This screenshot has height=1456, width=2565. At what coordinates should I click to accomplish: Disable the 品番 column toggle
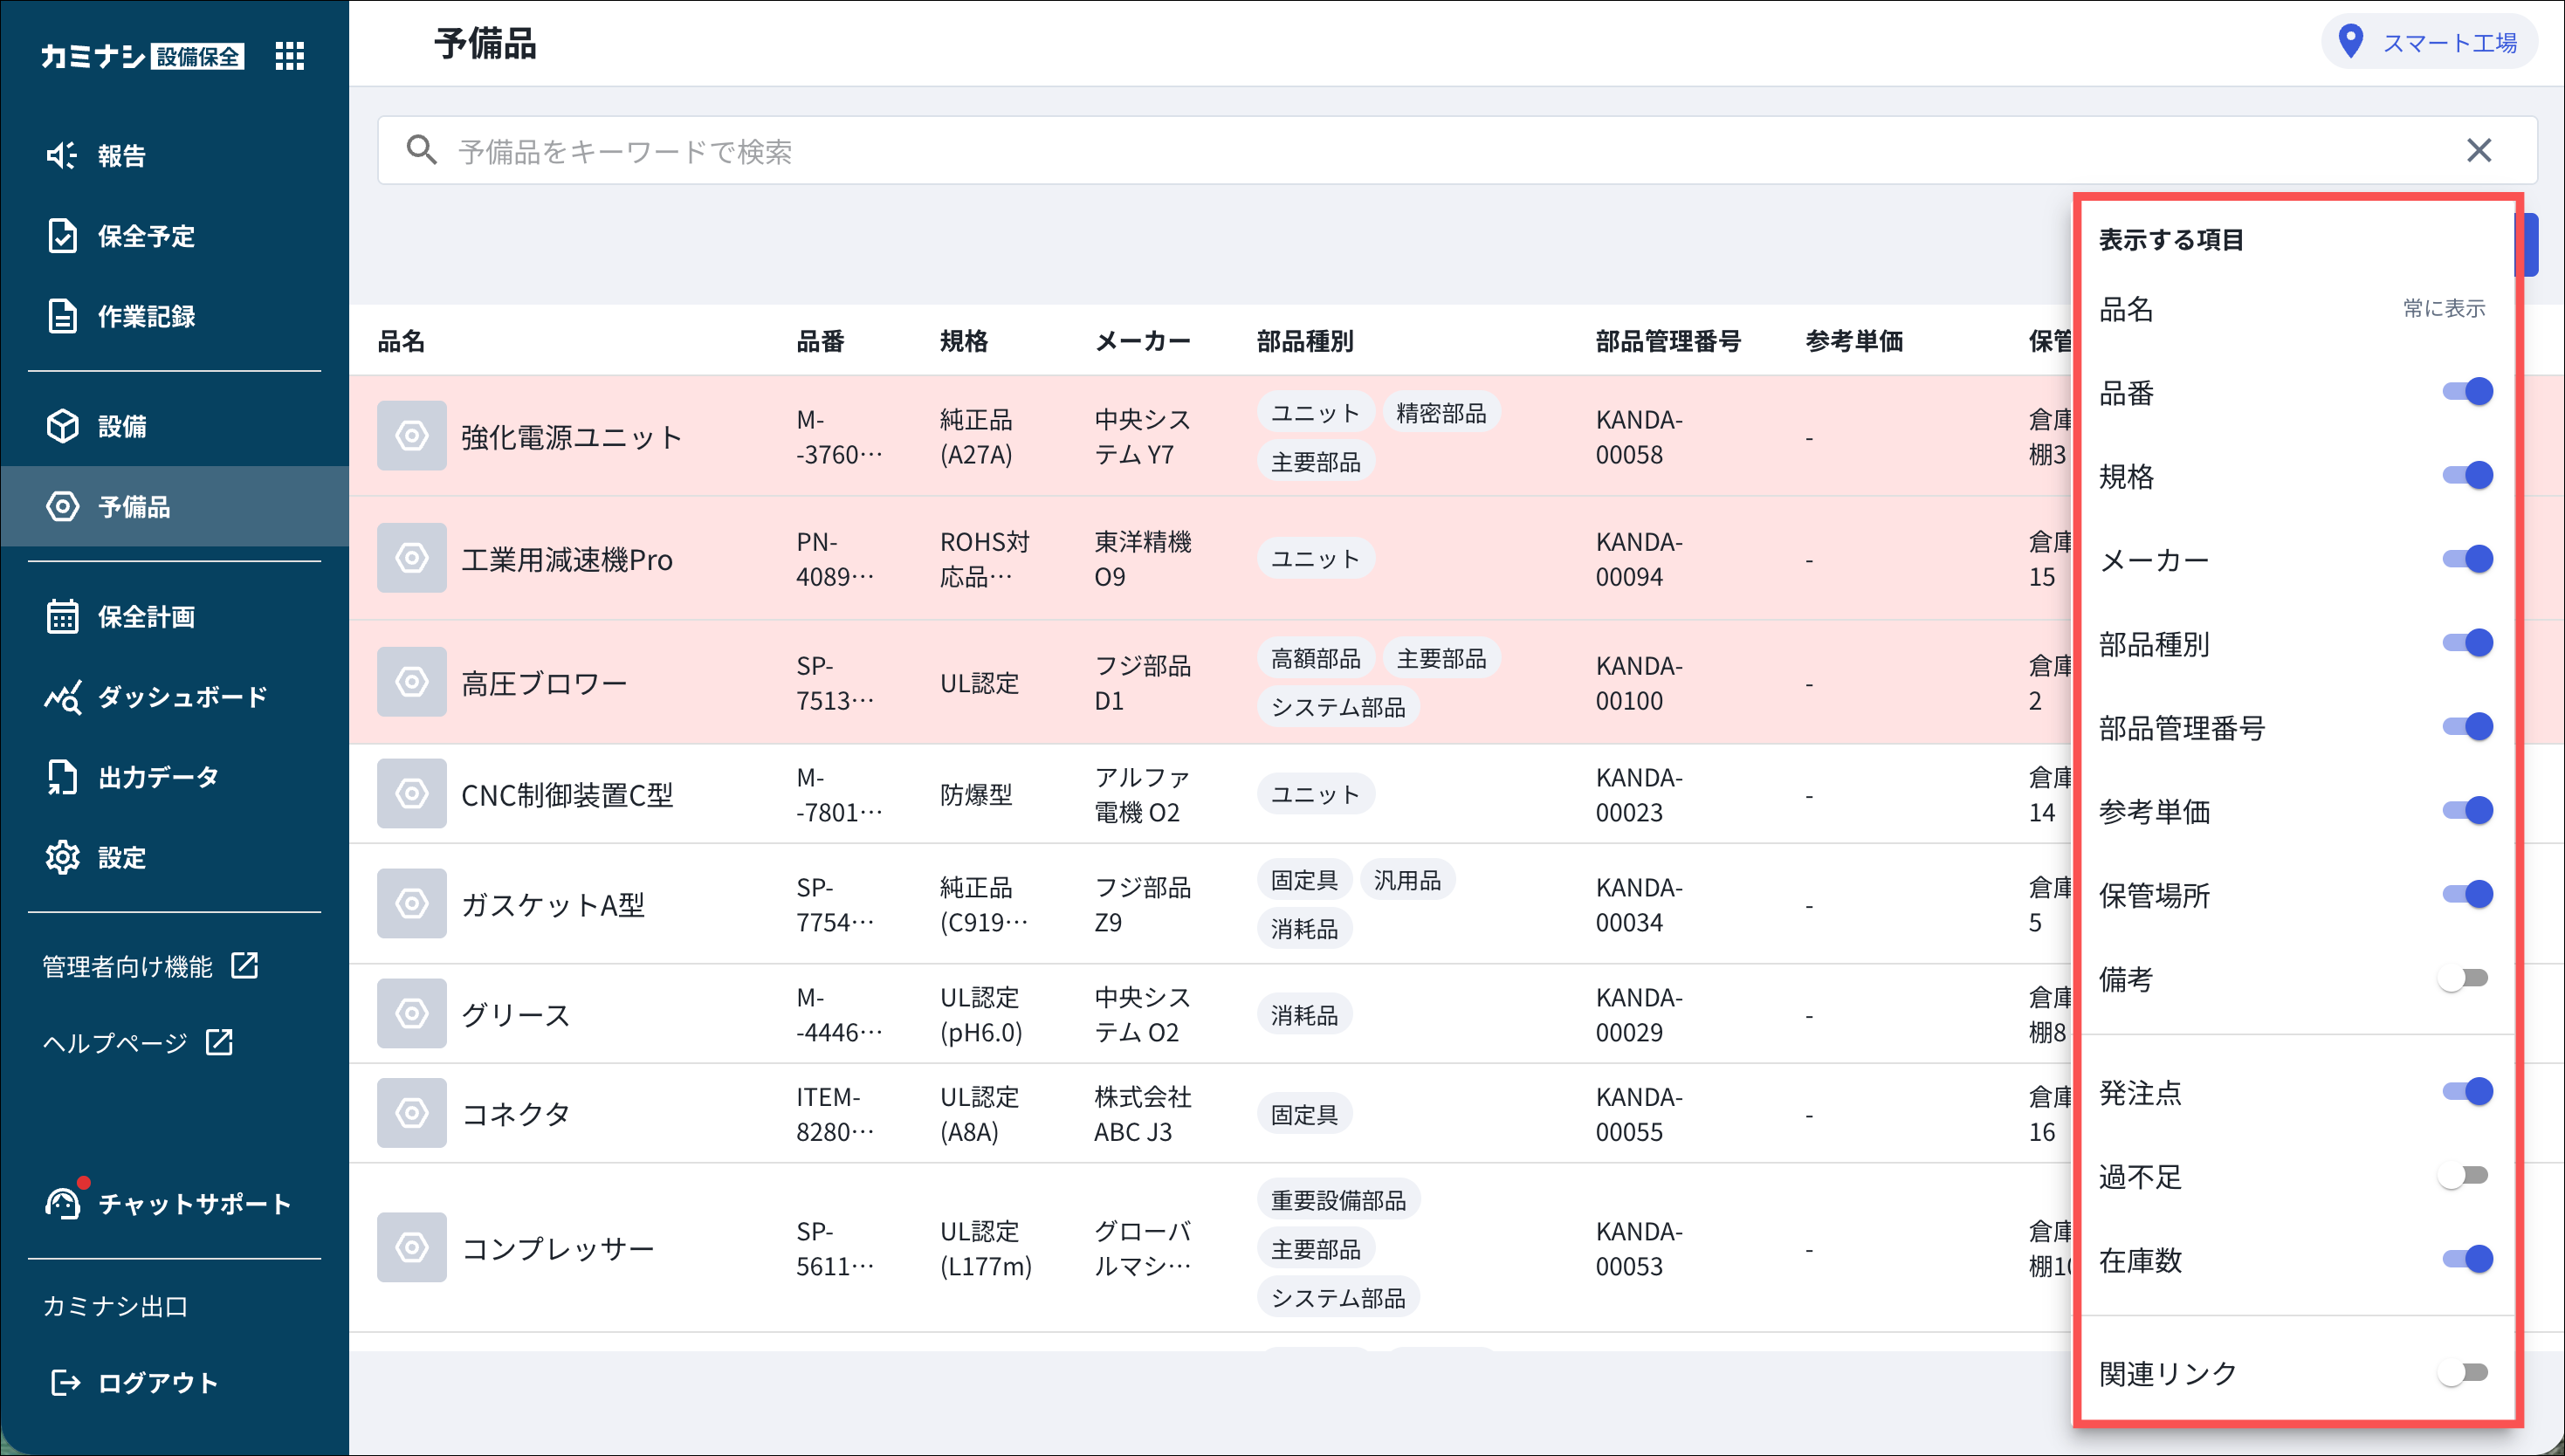[x=2466, y=392]
